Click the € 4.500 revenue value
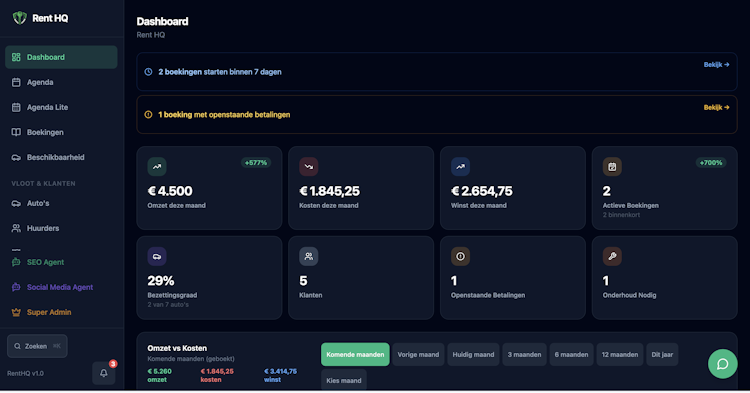750x393 pixels. tap(170, 191)
